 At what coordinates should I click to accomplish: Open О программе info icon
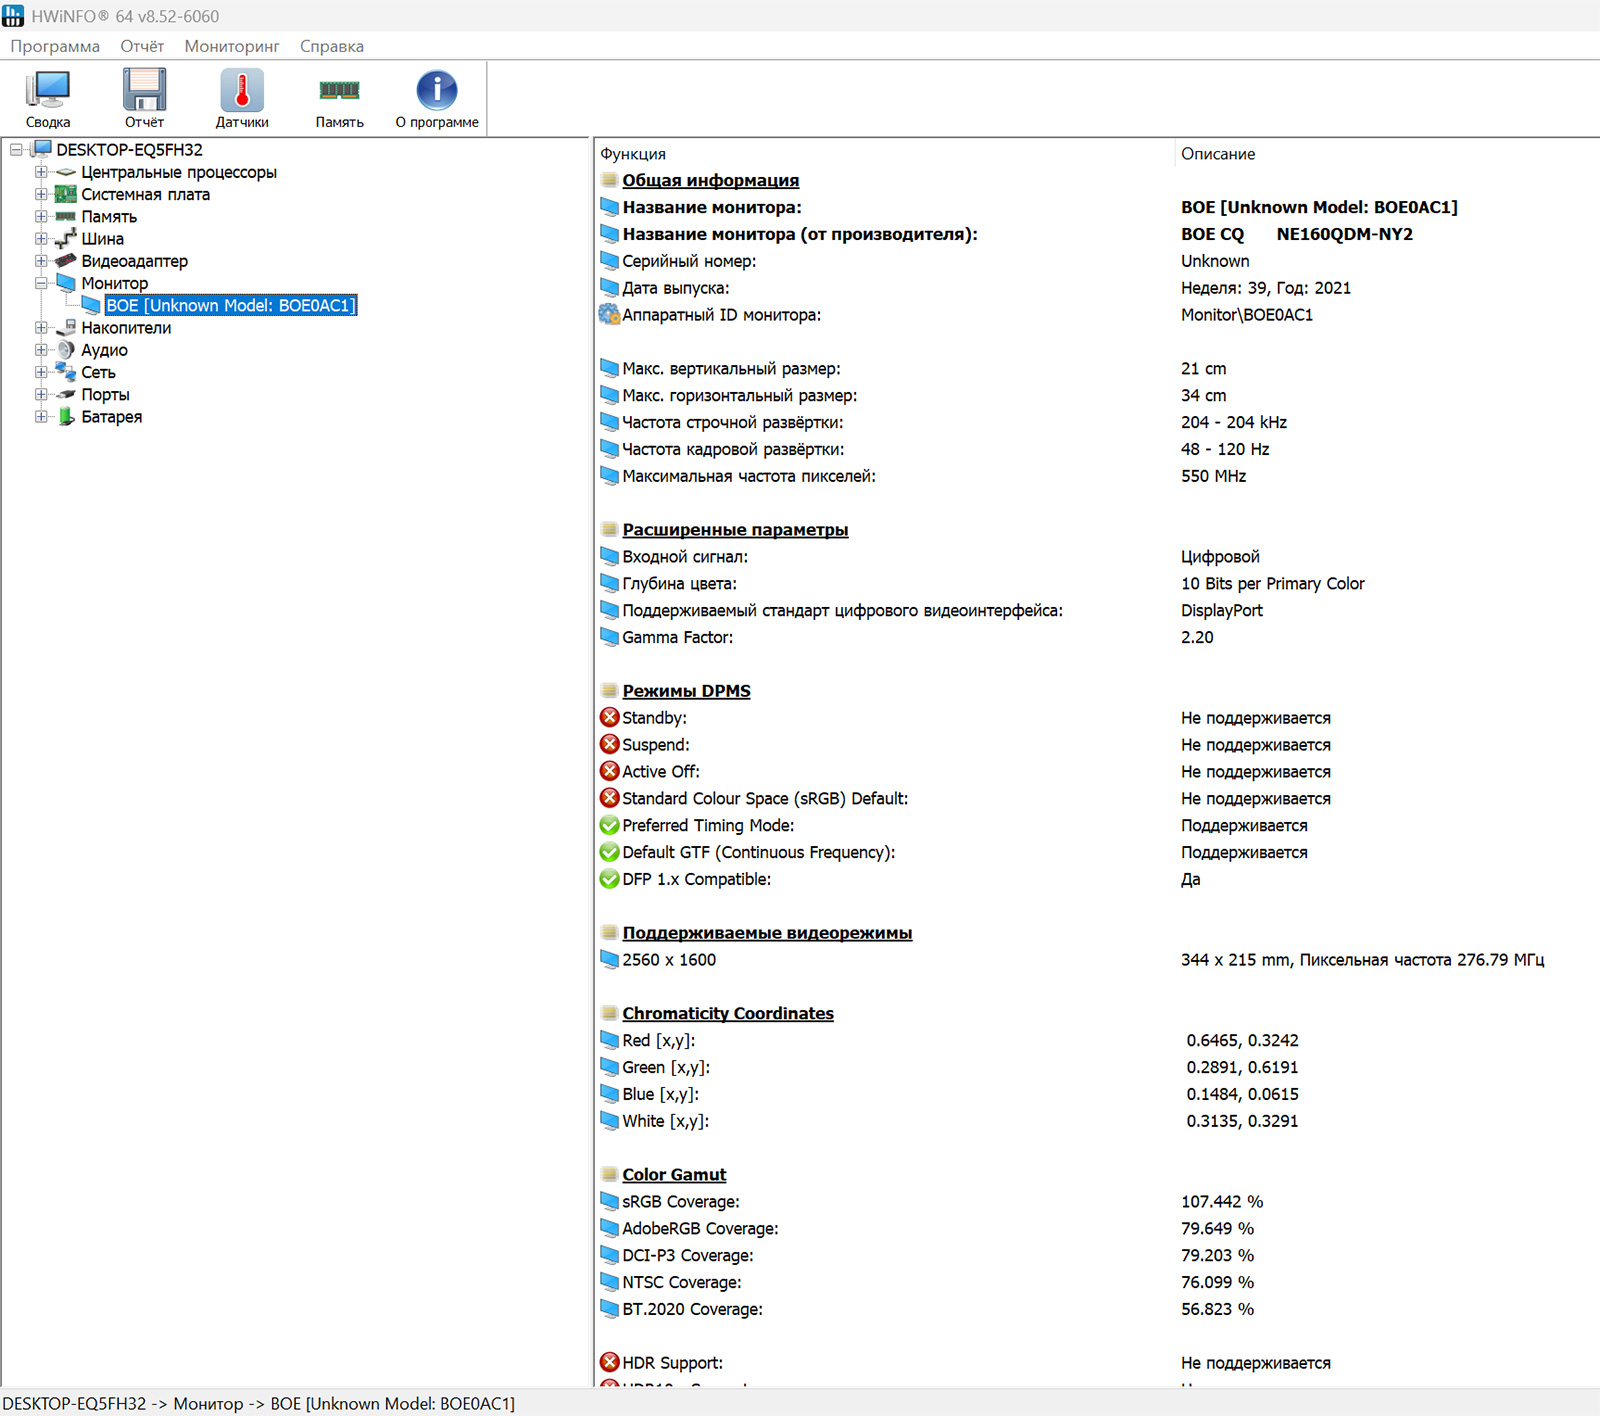tap(437, 90)
